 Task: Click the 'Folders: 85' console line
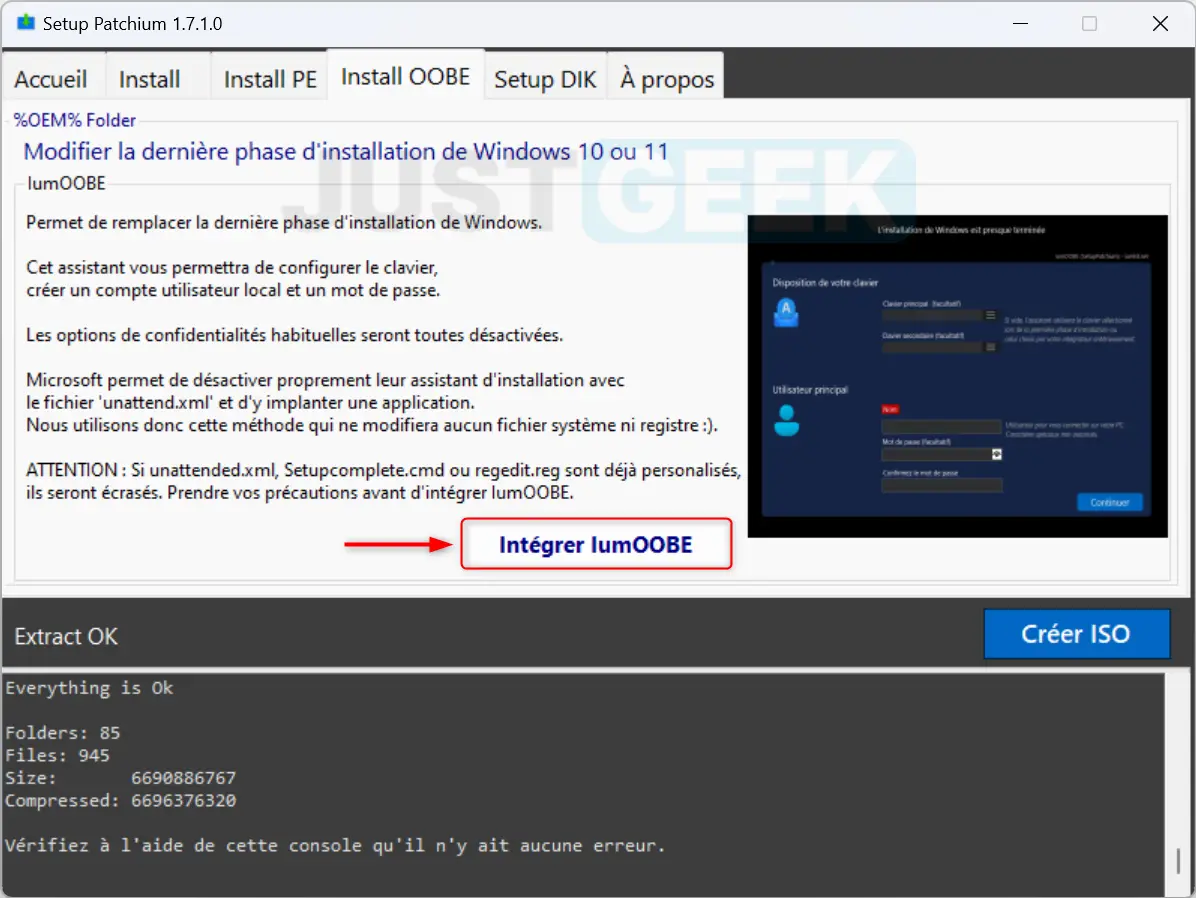[63, 733]
